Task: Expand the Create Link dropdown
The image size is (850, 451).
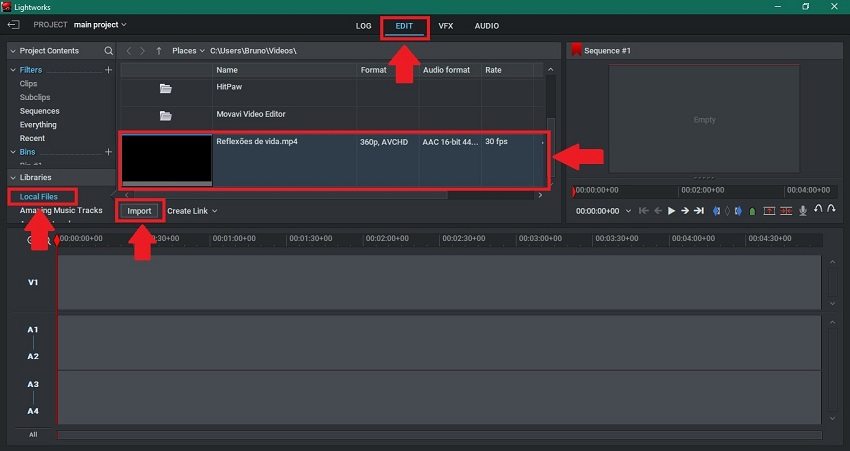Action: click(x=192, y=211)
